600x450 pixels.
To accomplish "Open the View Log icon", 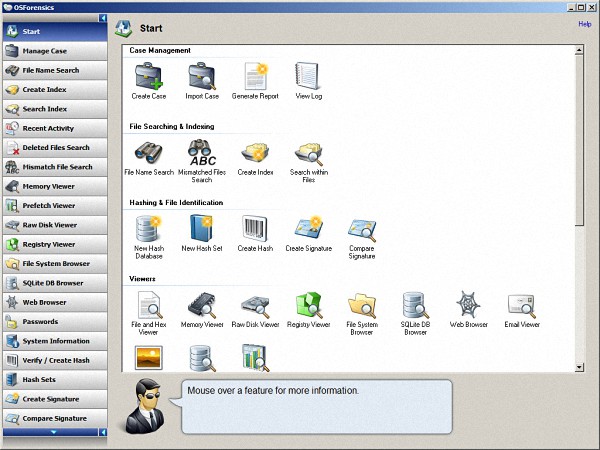I will click(x=308, y=77).
